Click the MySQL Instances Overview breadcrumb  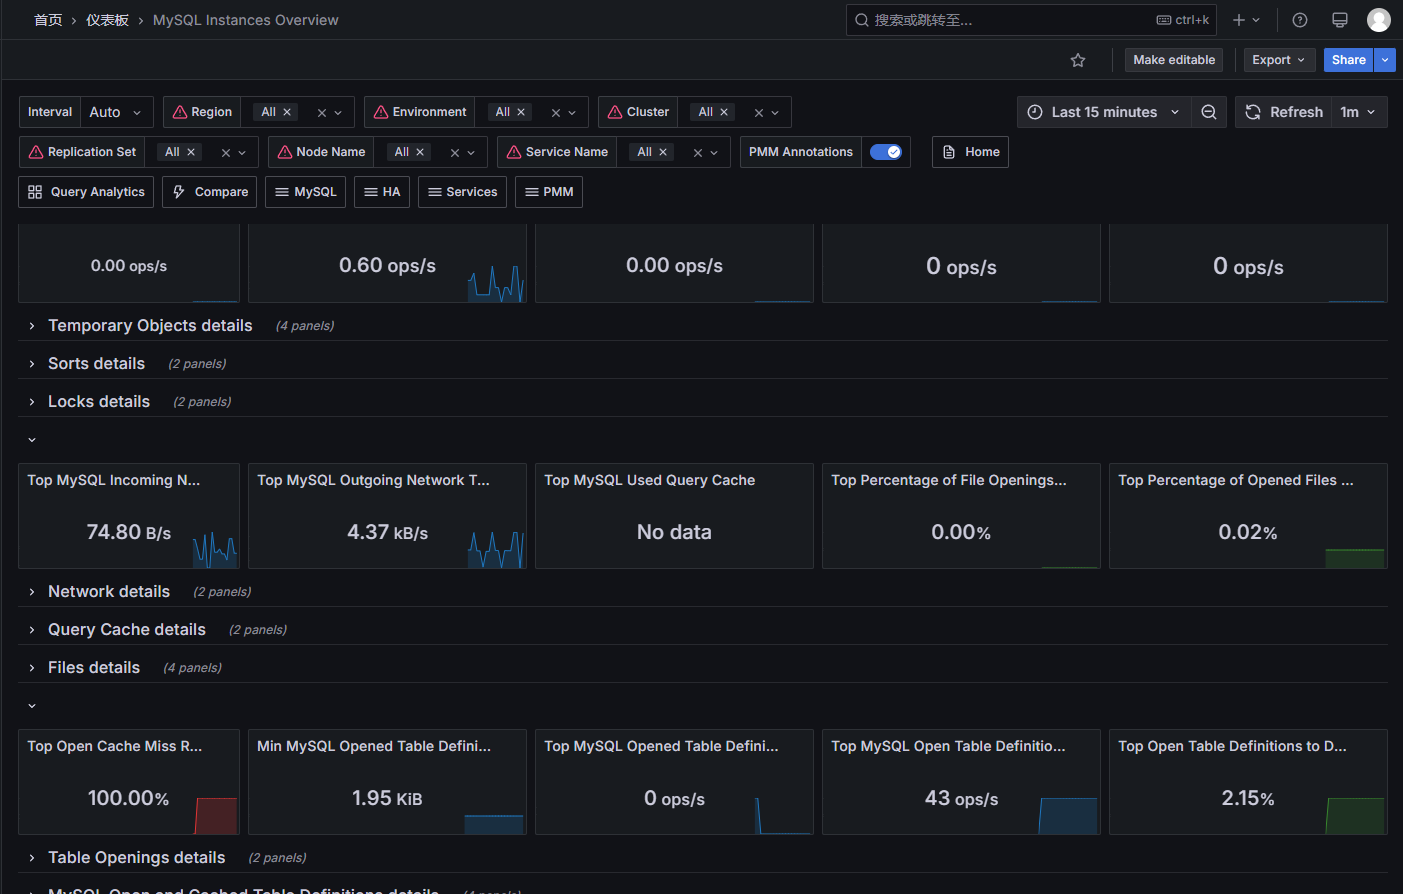tap(245, 20)
